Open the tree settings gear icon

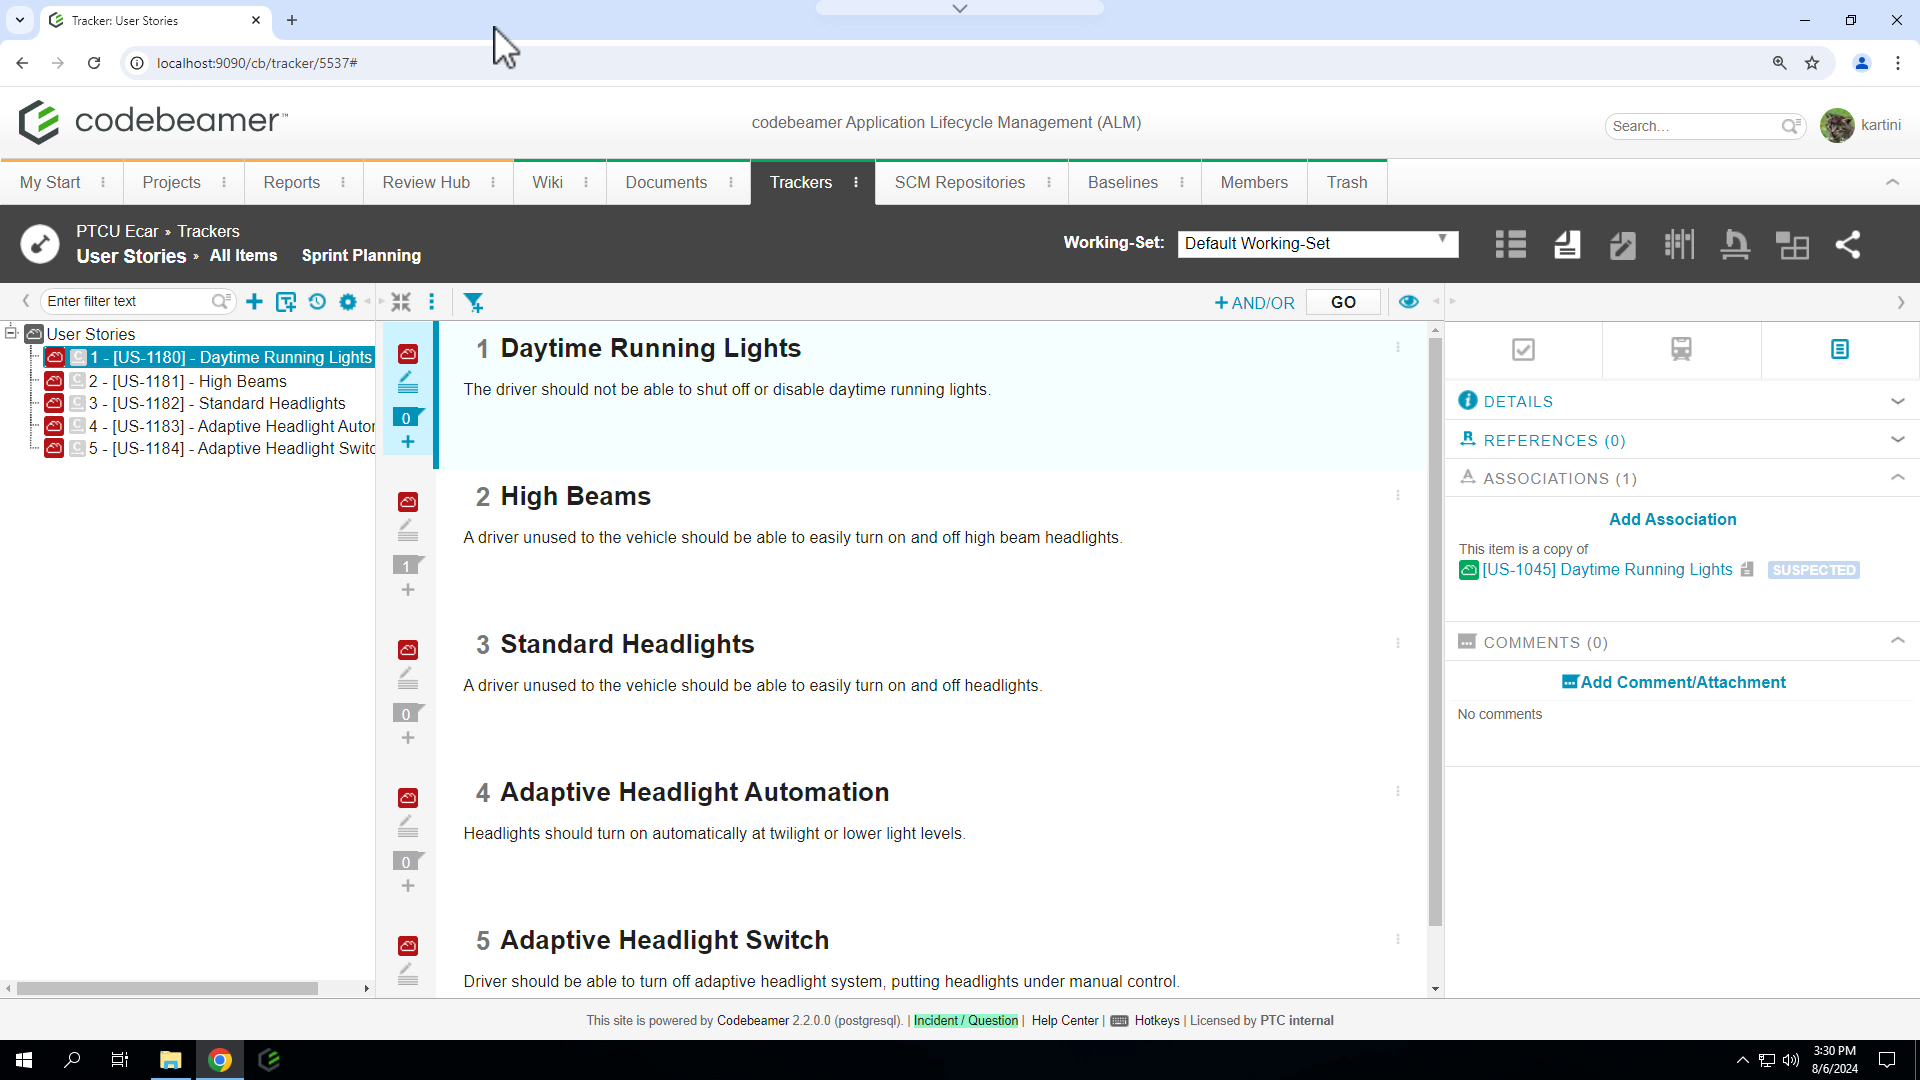[348, 302]
